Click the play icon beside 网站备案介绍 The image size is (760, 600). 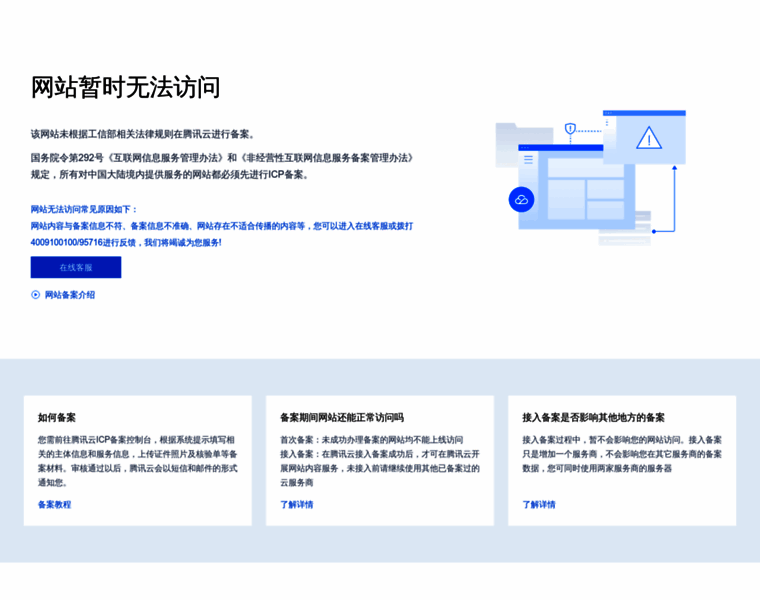click(x=35, y=295)
